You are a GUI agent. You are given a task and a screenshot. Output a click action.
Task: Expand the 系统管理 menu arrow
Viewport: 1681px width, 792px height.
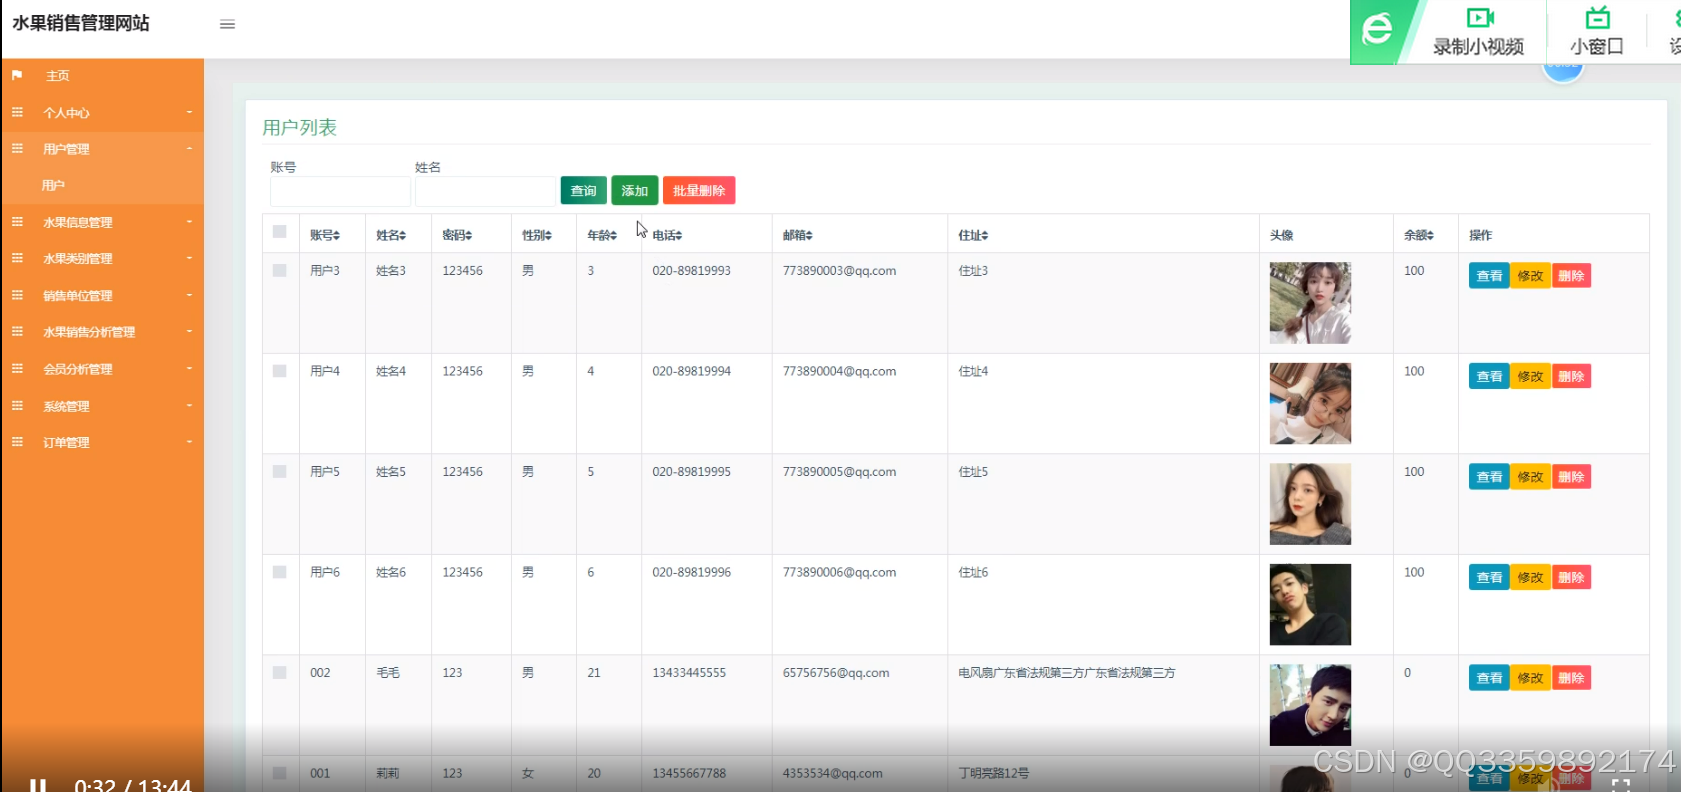189,405
